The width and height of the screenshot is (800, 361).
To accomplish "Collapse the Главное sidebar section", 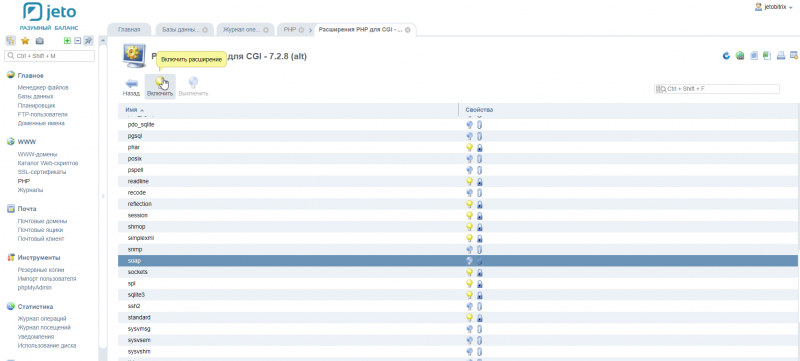I will click(31, 75).
